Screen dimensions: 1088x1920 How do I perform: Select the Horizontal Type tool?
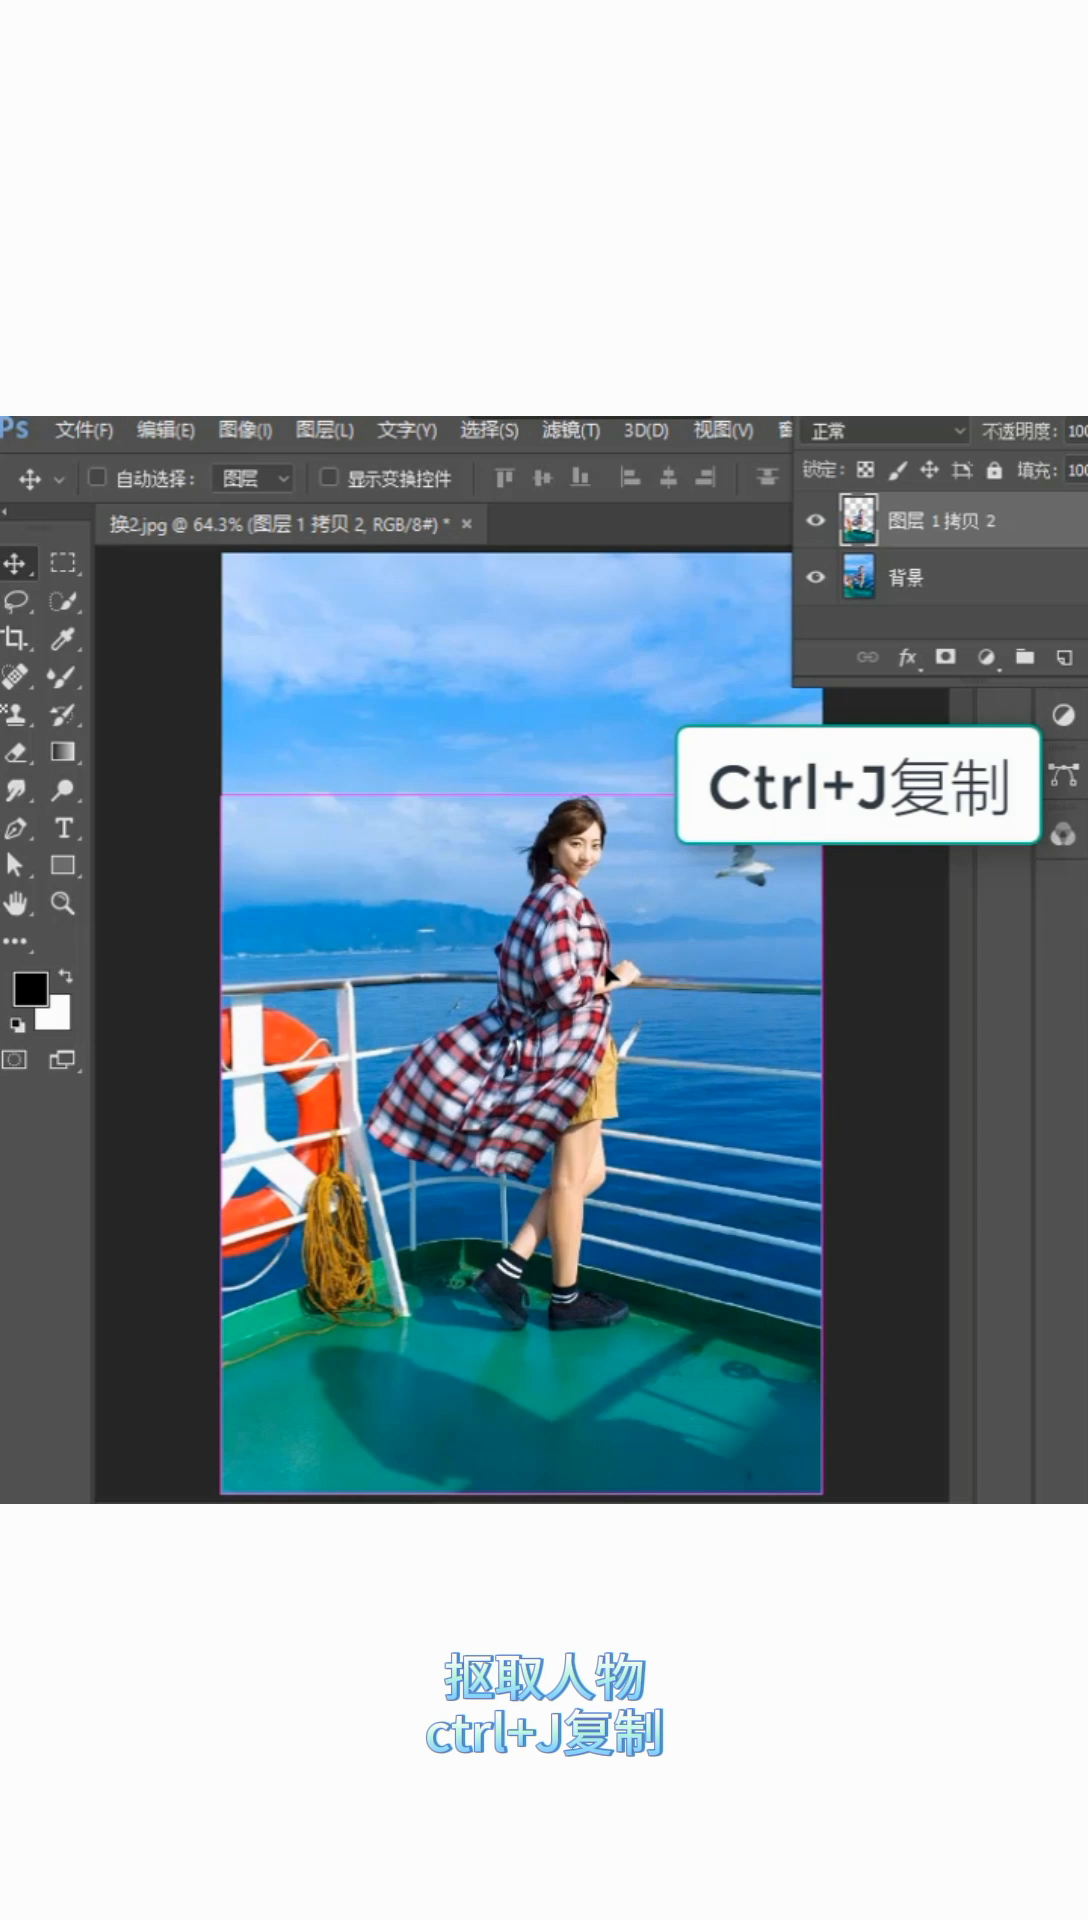[63, 828]
